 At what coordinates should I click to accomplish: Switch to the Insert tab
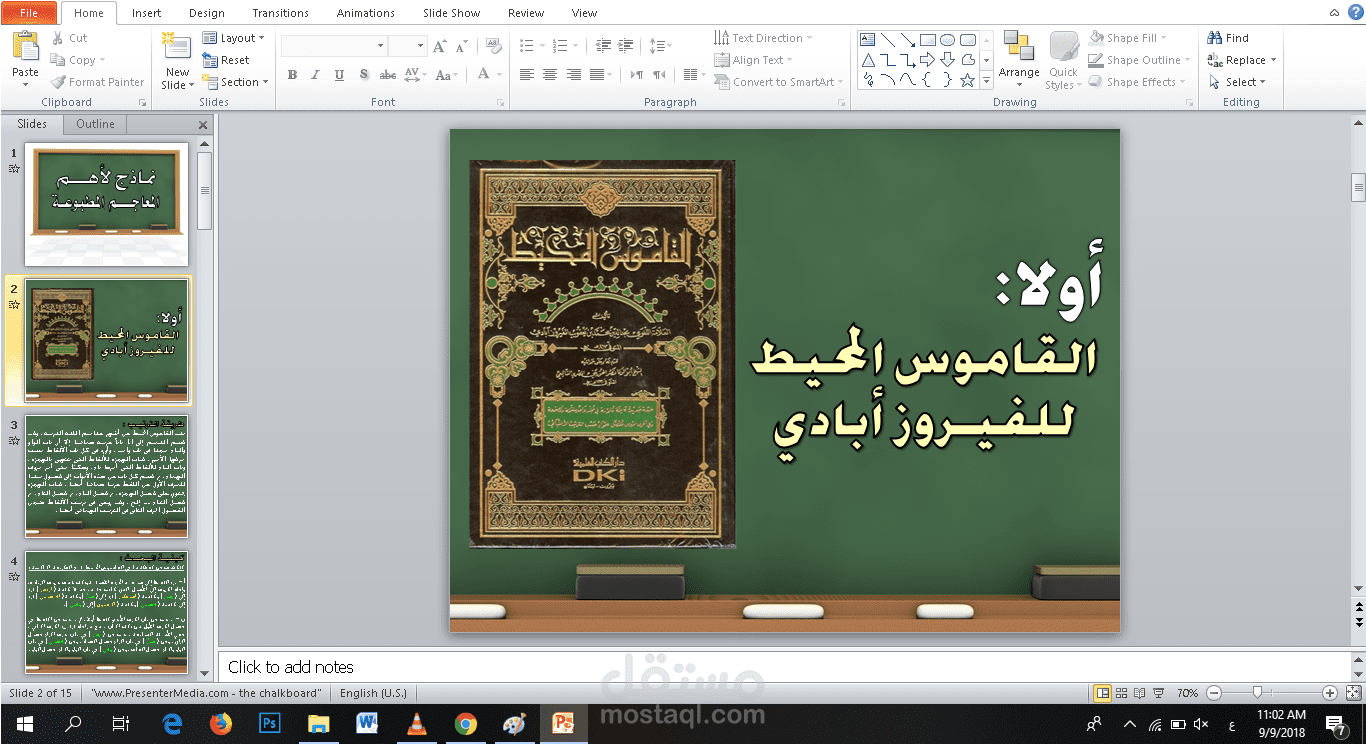coord(146,13)
